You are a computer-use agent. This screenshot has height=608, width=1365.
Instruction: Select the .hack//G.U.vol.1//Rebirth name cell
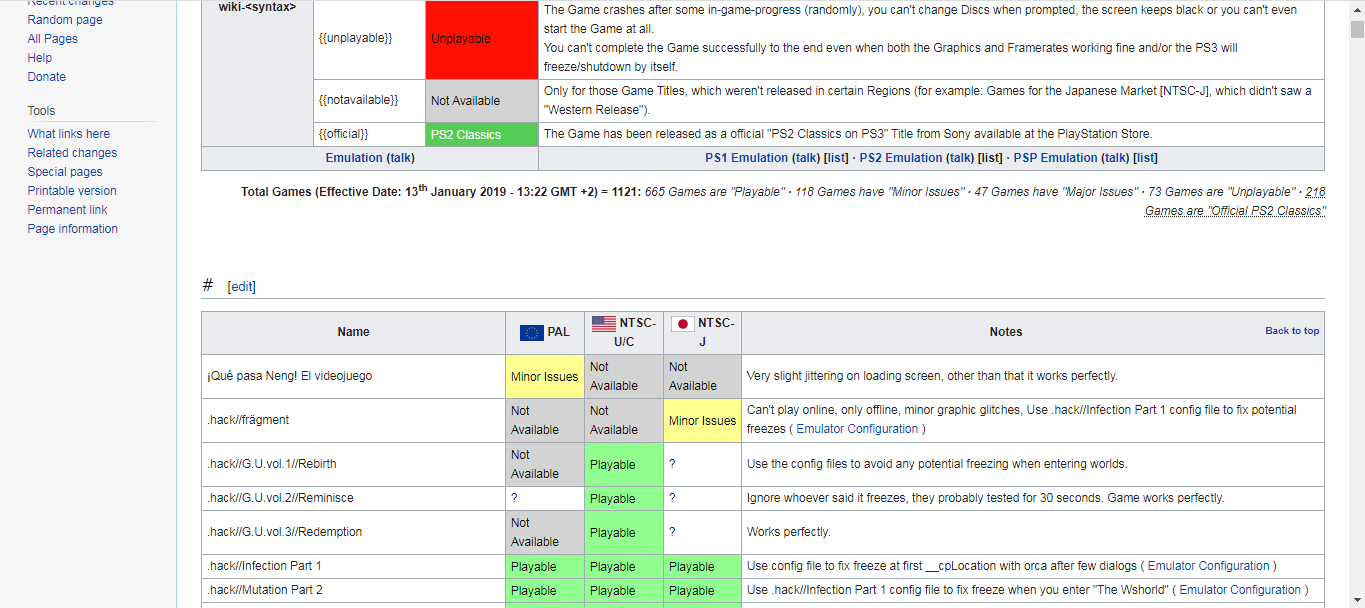pyautogui.click(x=353, y=465)
